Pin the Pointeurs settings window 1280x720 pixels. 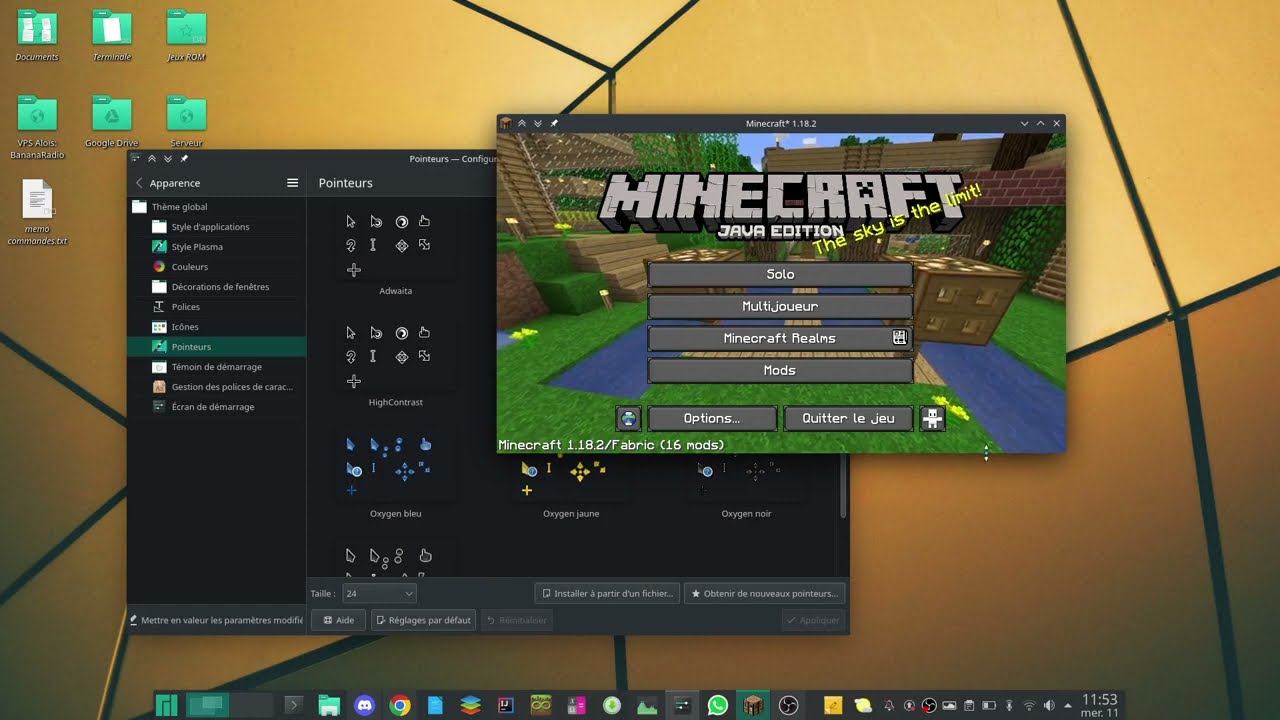[x=184, y=158]
